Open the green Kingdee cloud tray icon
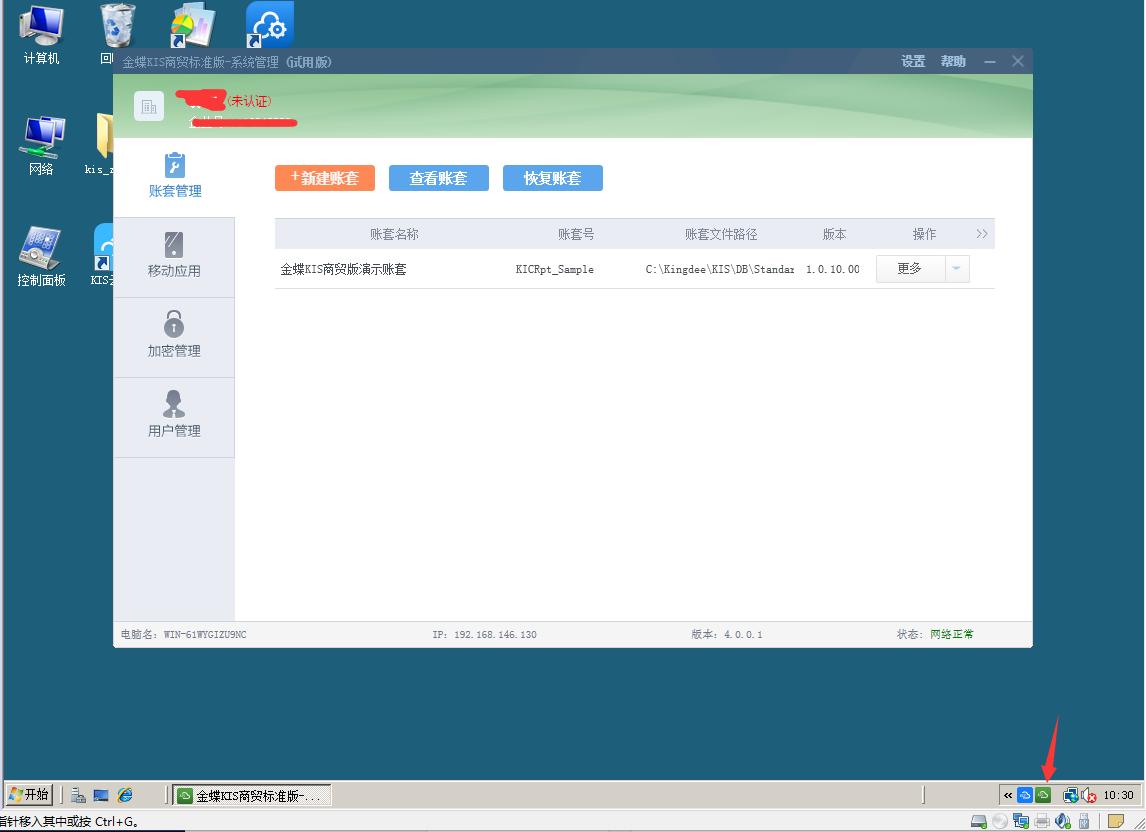This screenshot has width=1146, height=832. point(1042,795)
